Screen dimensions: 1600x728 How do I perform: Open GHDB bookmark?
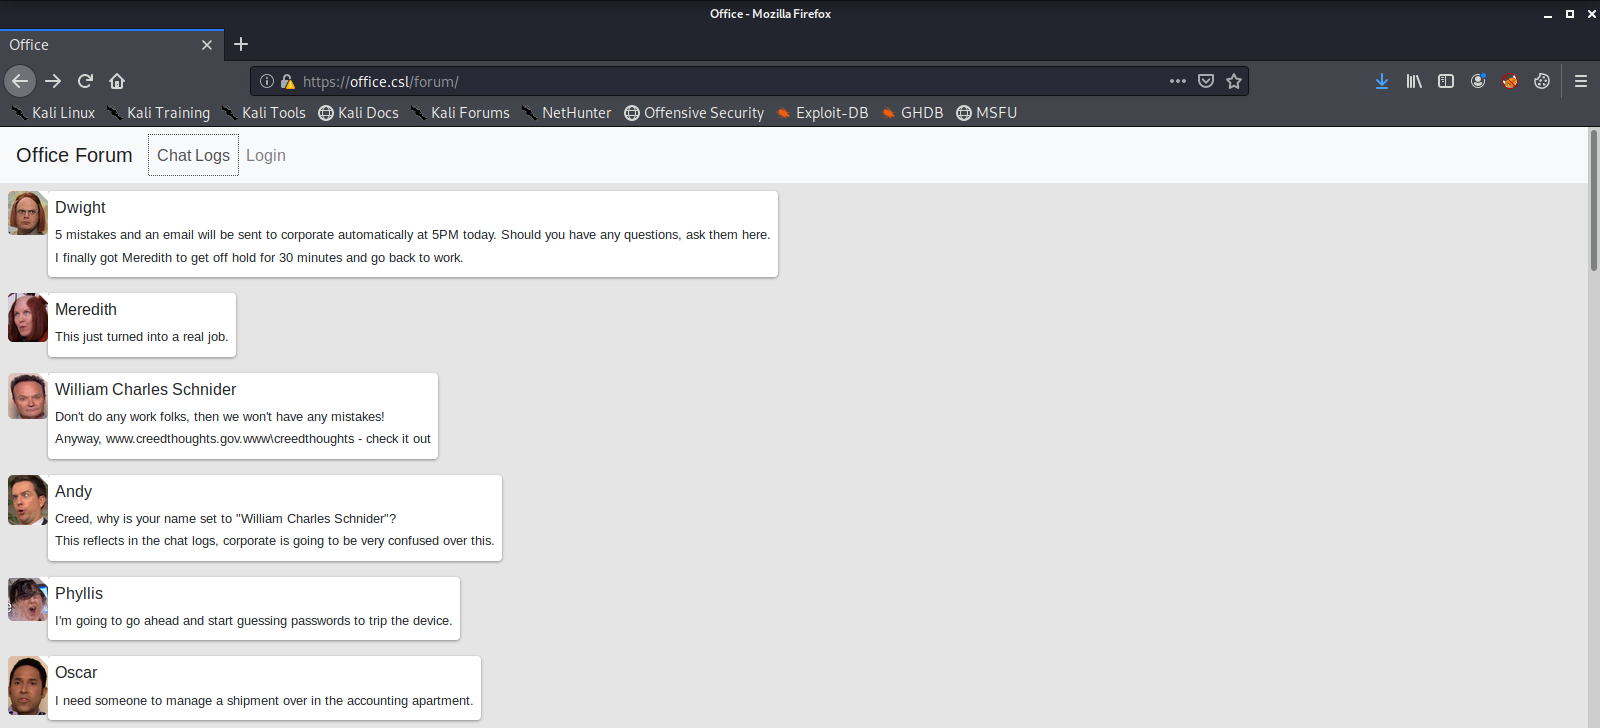pyautogui.click(x=912, y=113)
